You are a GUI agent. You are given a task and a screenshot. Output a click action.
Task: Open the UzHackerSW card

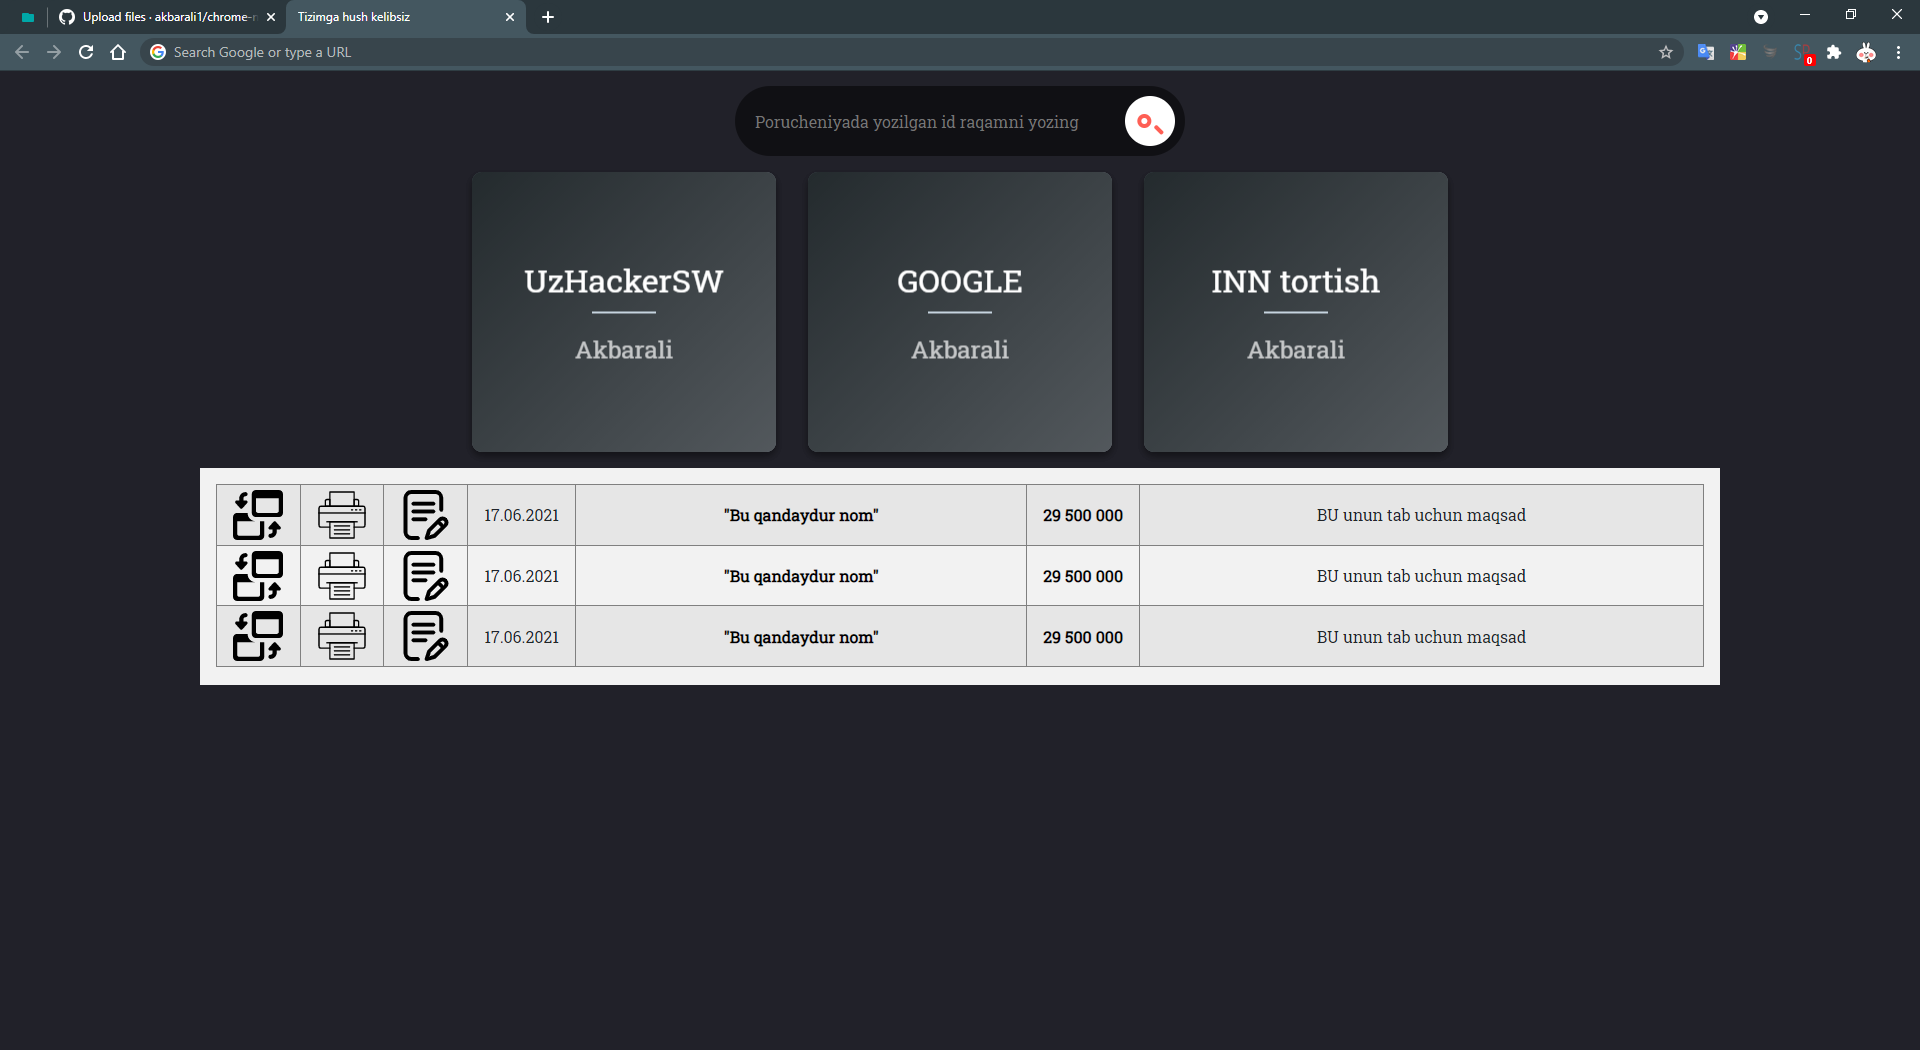click(624, 312)
